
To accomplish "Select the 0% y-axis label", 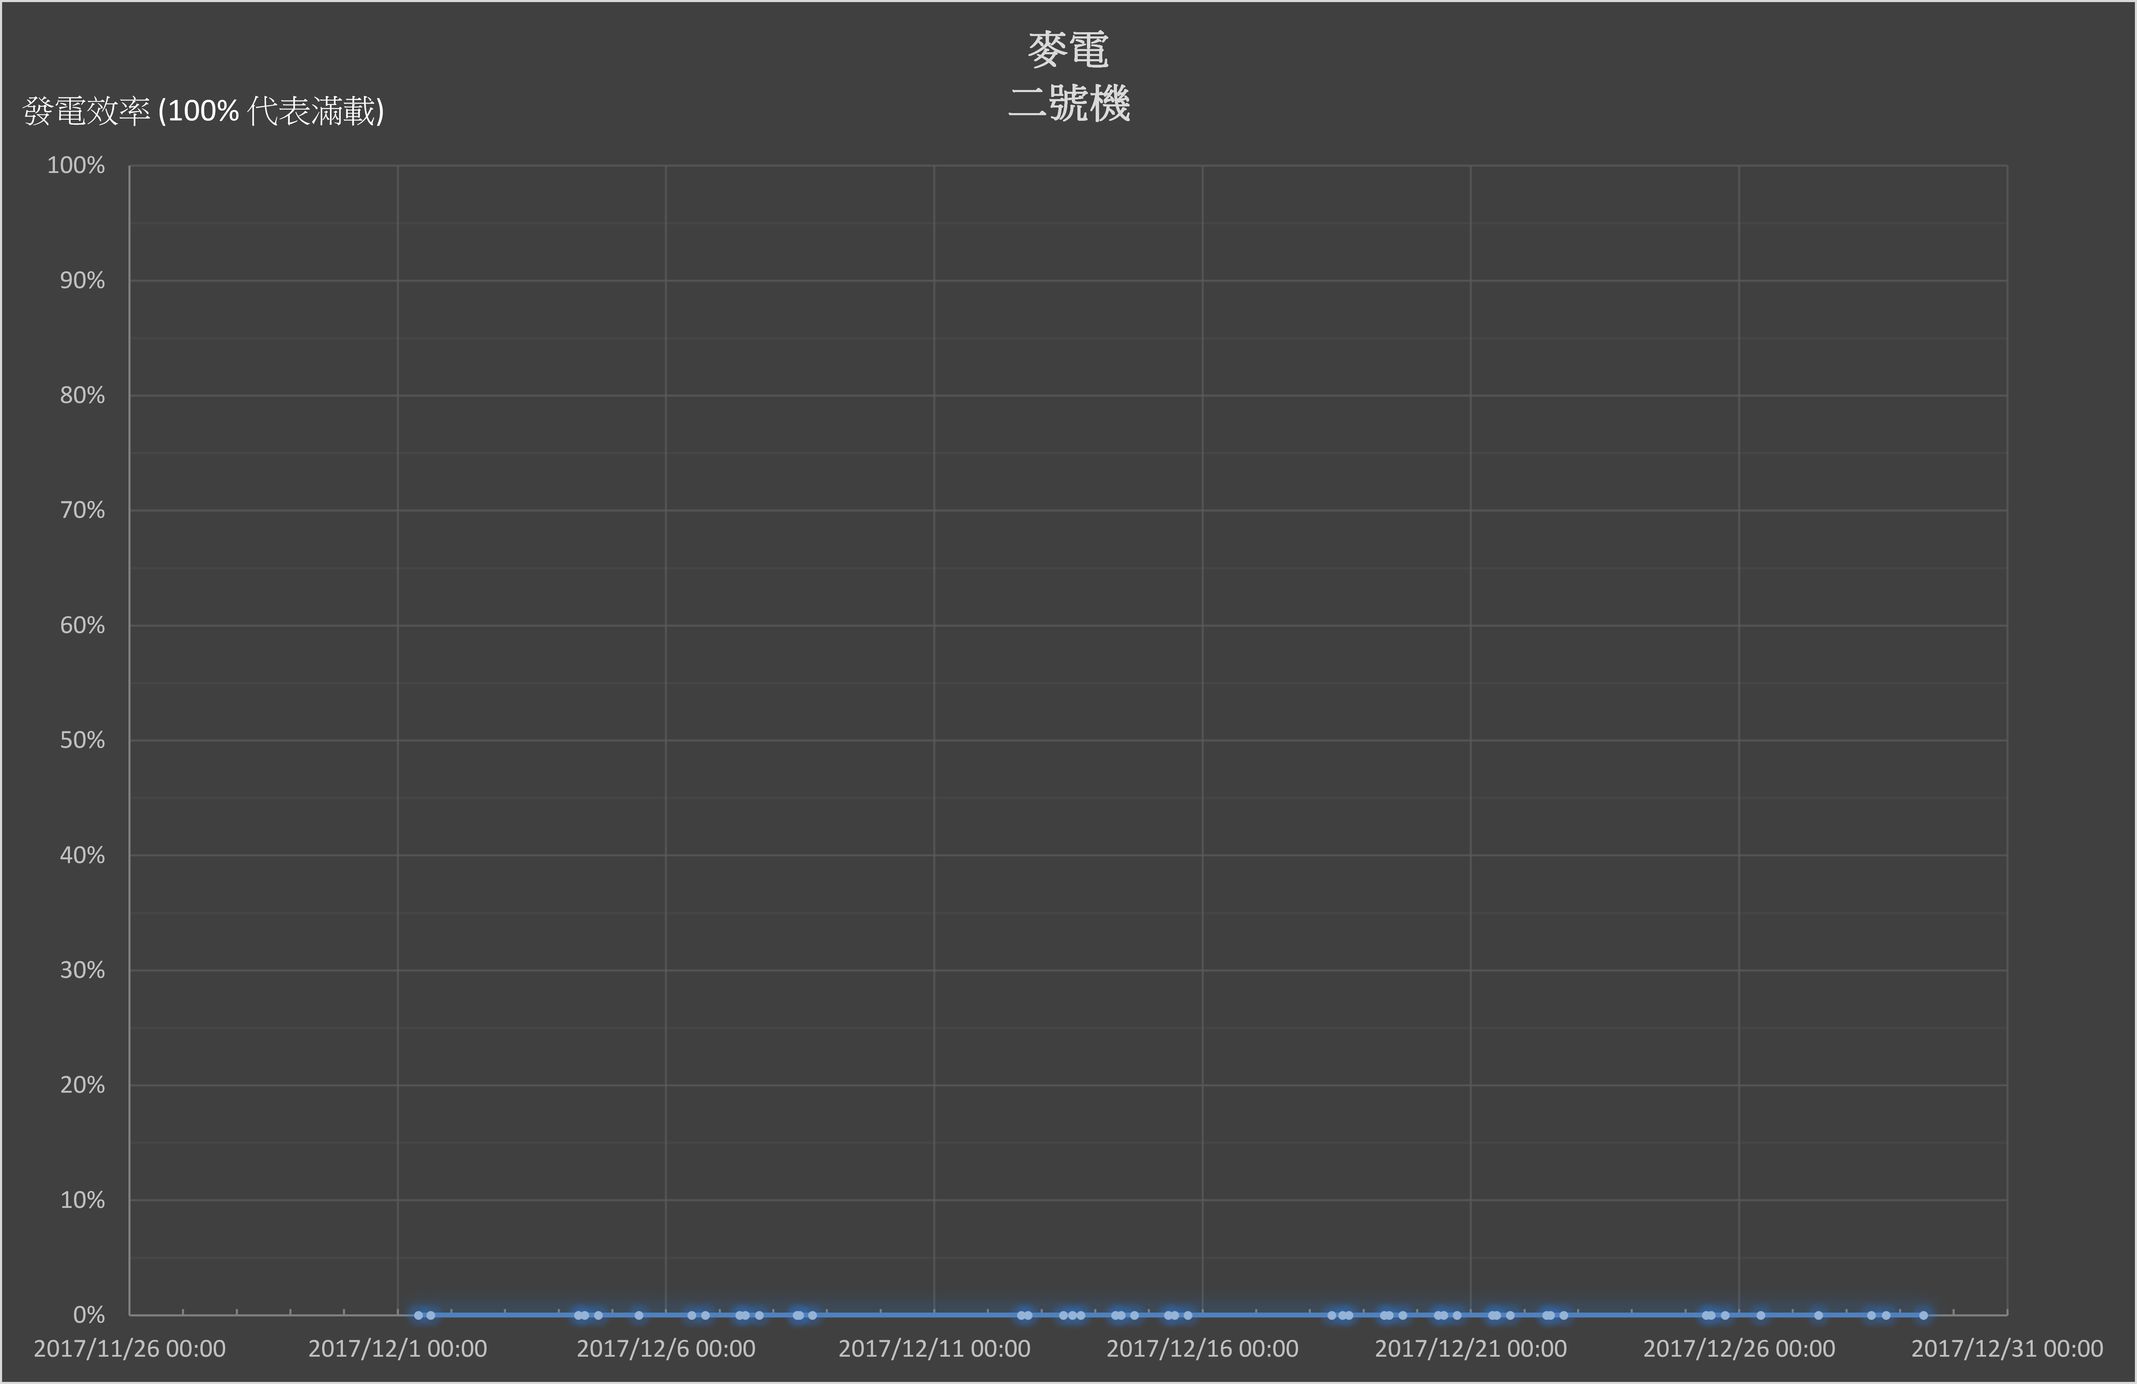I will pyautogui.click(x=88, y=1315).
